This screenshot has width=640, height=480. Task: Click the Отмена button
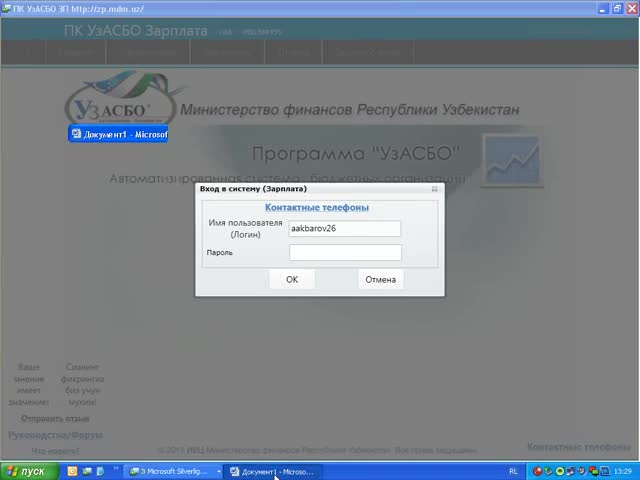tap(380, 280)
